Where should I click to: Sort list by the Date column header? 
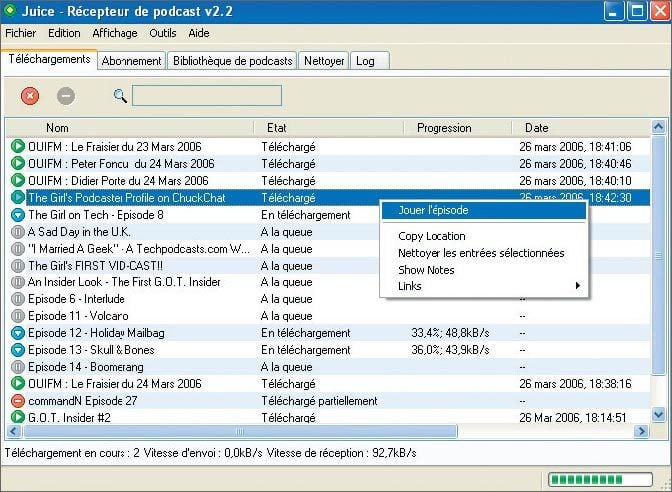tap(537, 128)
